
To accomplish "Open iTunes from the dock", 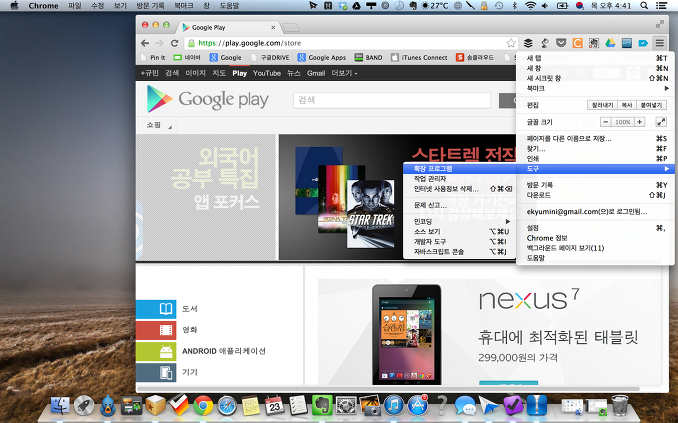I will pos(393,406).
